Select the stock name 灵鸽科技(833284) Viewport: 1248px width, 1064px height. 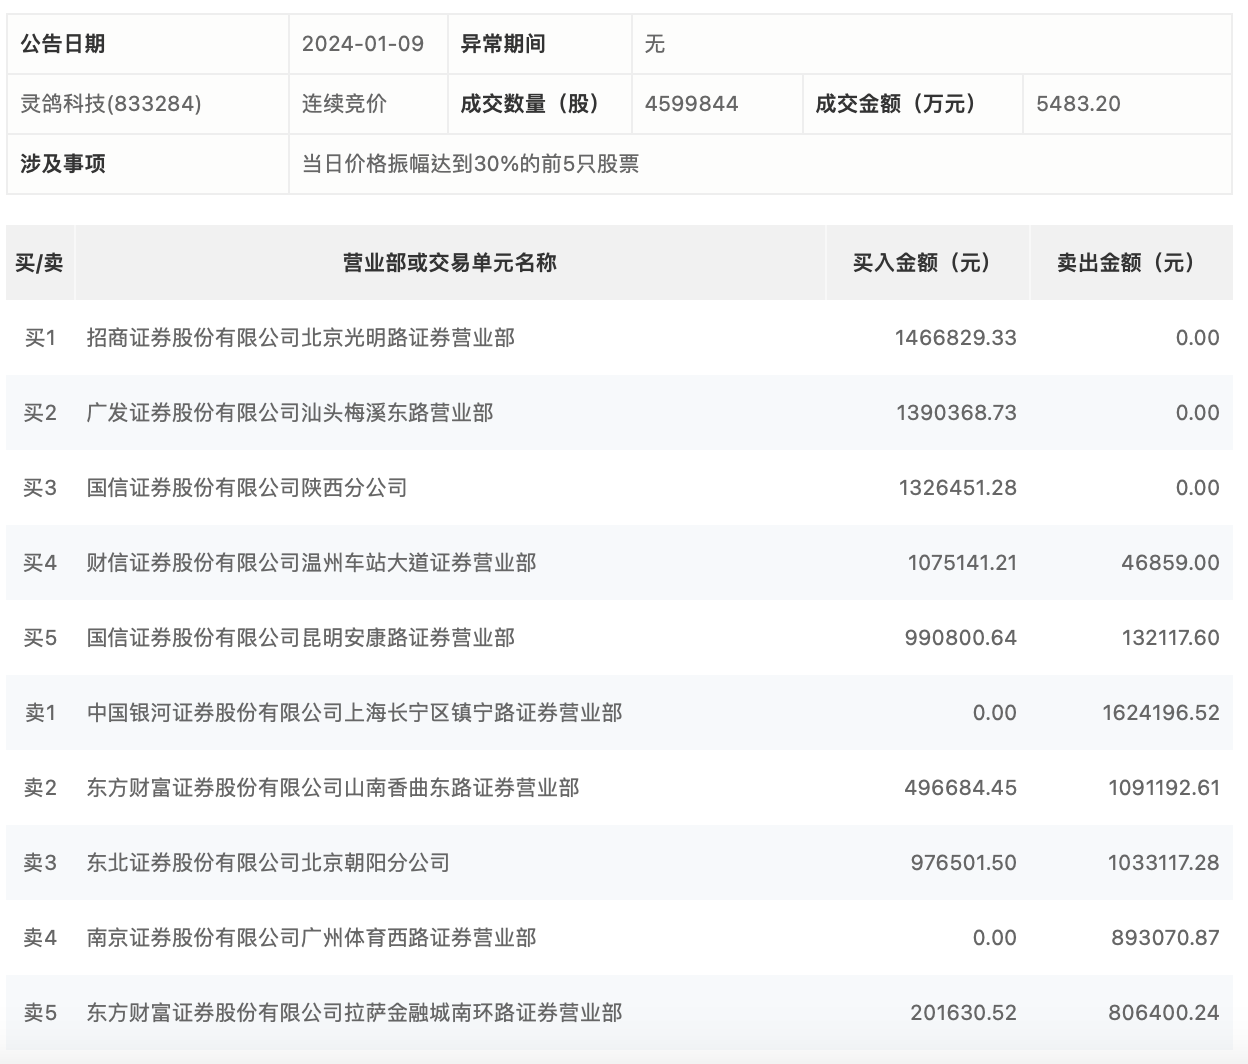click(x=111, y=104)
